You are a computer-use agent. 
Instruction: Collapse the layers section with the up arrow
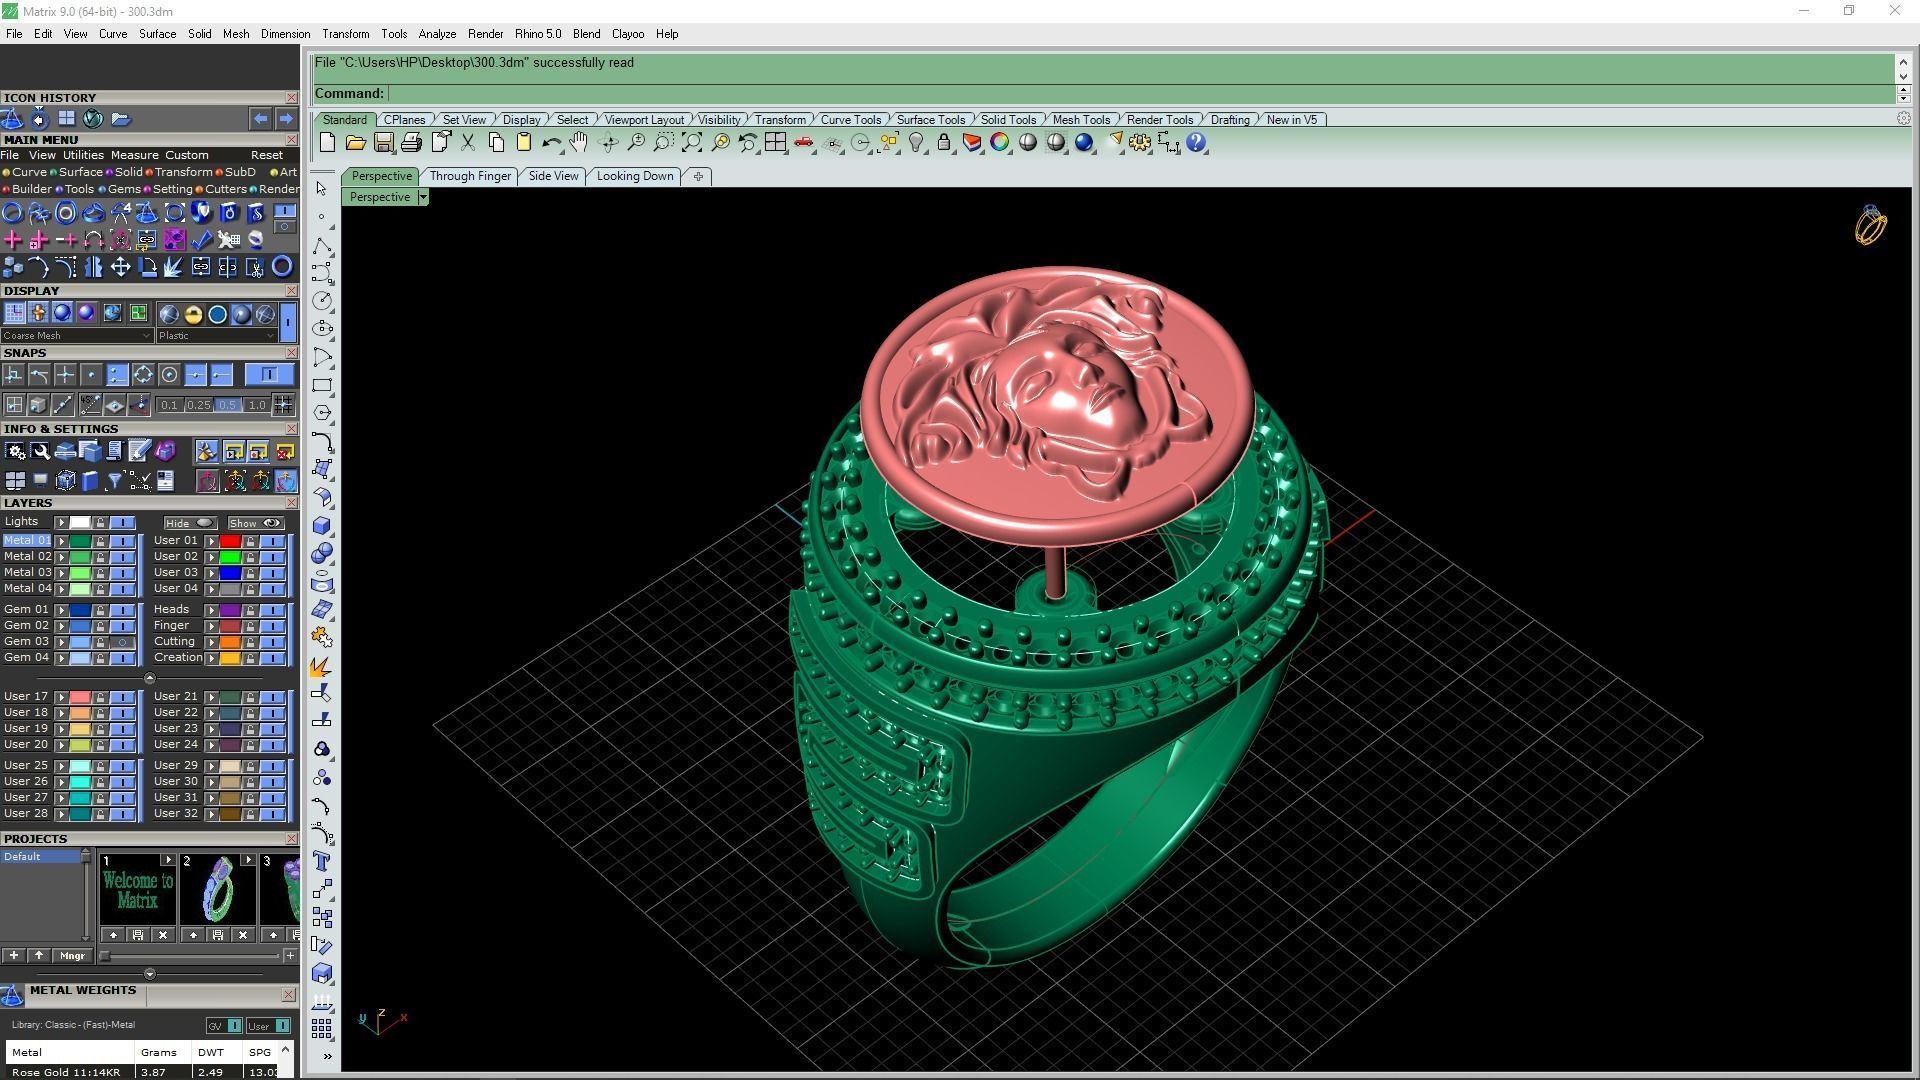(x=150, y=678)
